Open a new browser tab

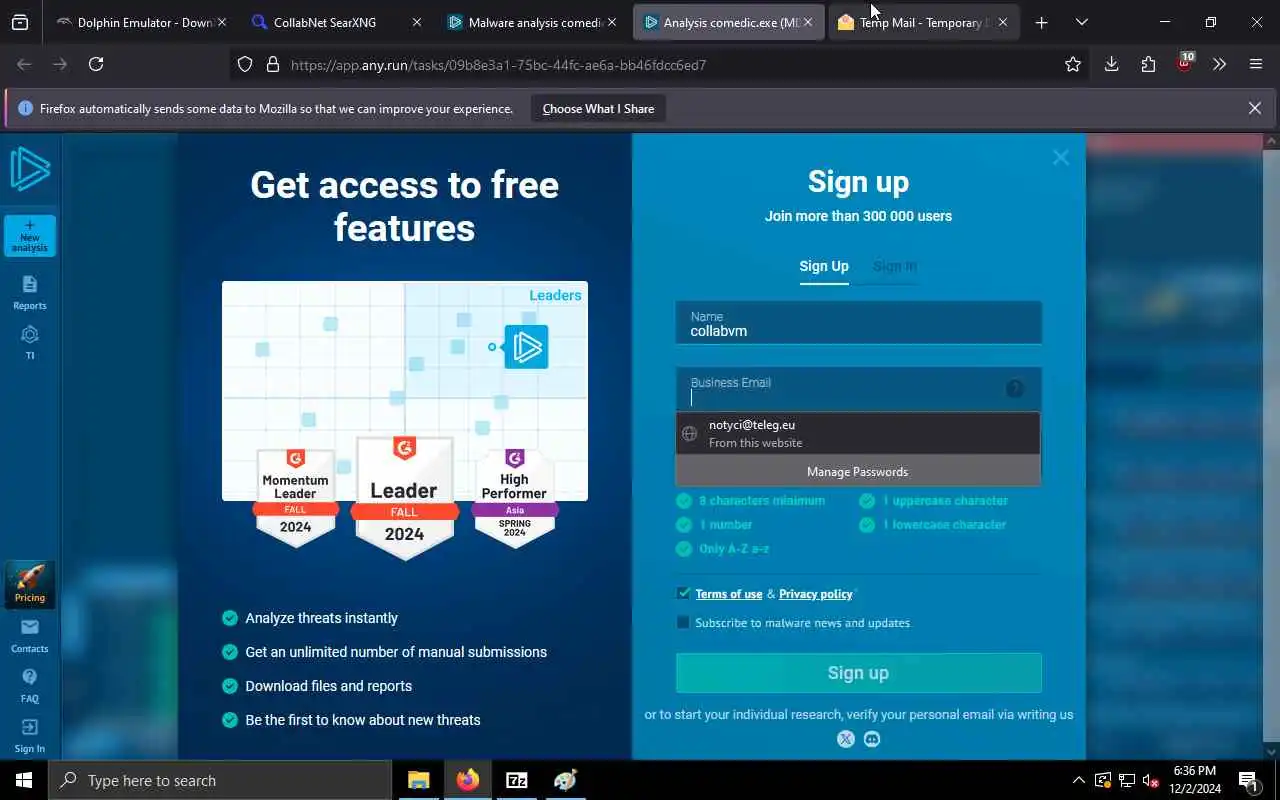pyautogui.click(x=1041, y=22)
